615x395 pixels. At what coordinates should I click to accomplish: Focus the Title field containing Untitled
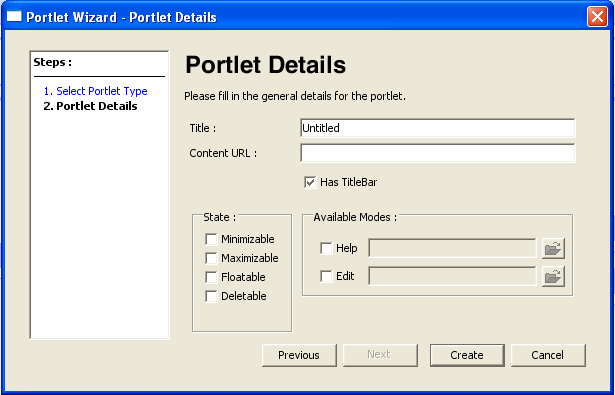pyautogui.click(x=437, y=128)
